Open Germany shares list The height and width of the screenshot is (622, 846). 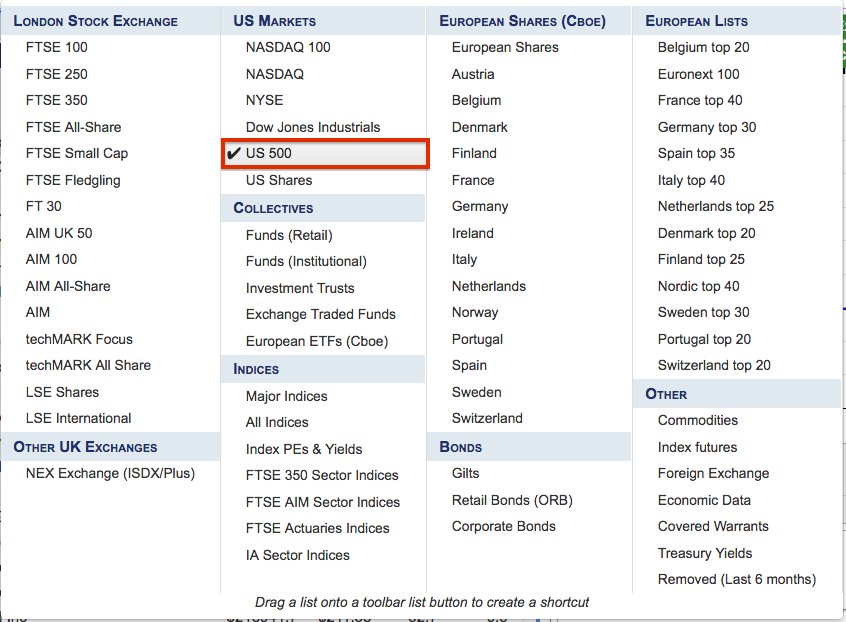(480, 207)
